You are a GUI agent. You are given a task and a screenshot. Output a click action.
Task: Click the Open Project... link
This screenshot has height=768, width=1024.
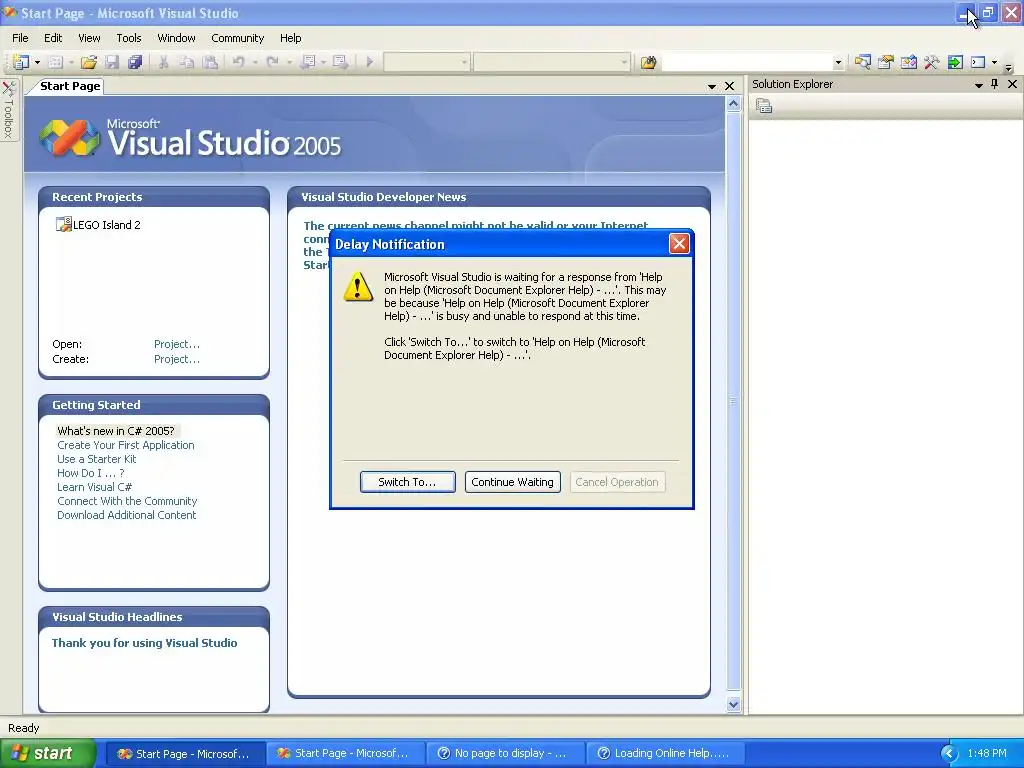coord(177,344)
